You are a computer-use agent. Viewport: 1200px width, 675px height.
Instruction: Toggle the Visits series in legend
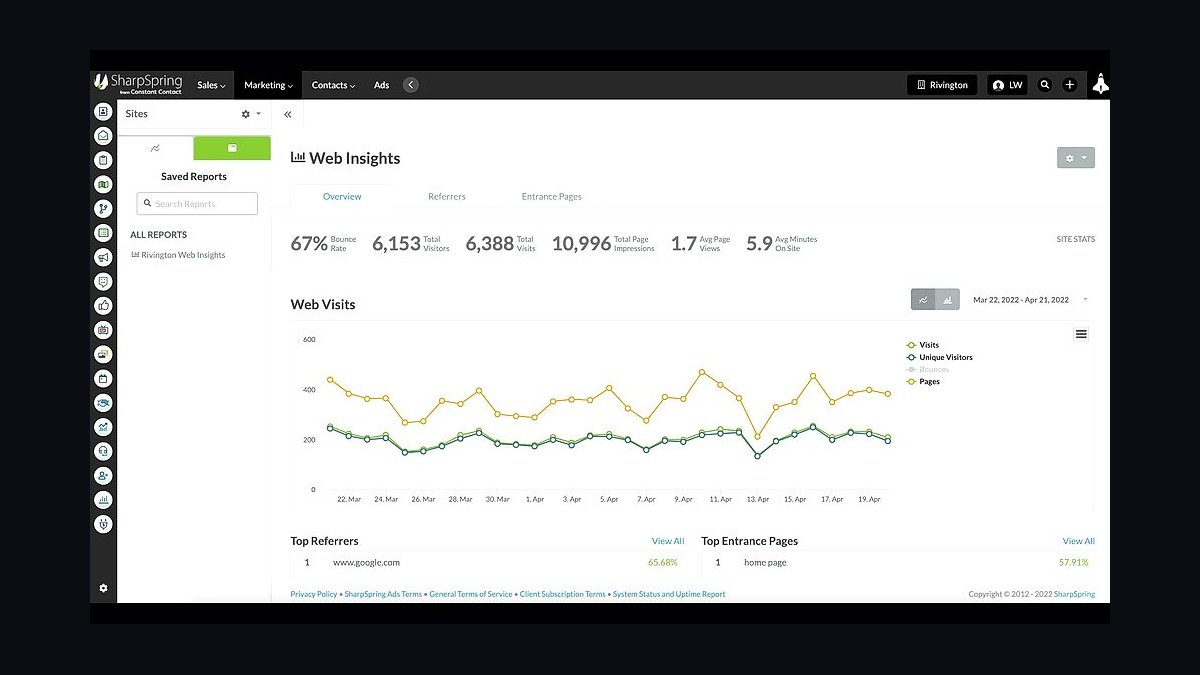[x=922, y=345]
